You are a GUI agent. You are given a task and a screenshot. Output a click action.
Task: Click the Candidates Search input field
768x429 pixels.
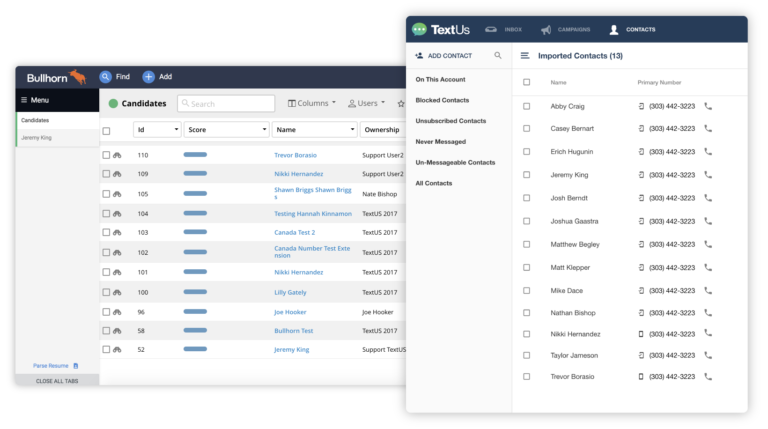click(x=226, y=104)
